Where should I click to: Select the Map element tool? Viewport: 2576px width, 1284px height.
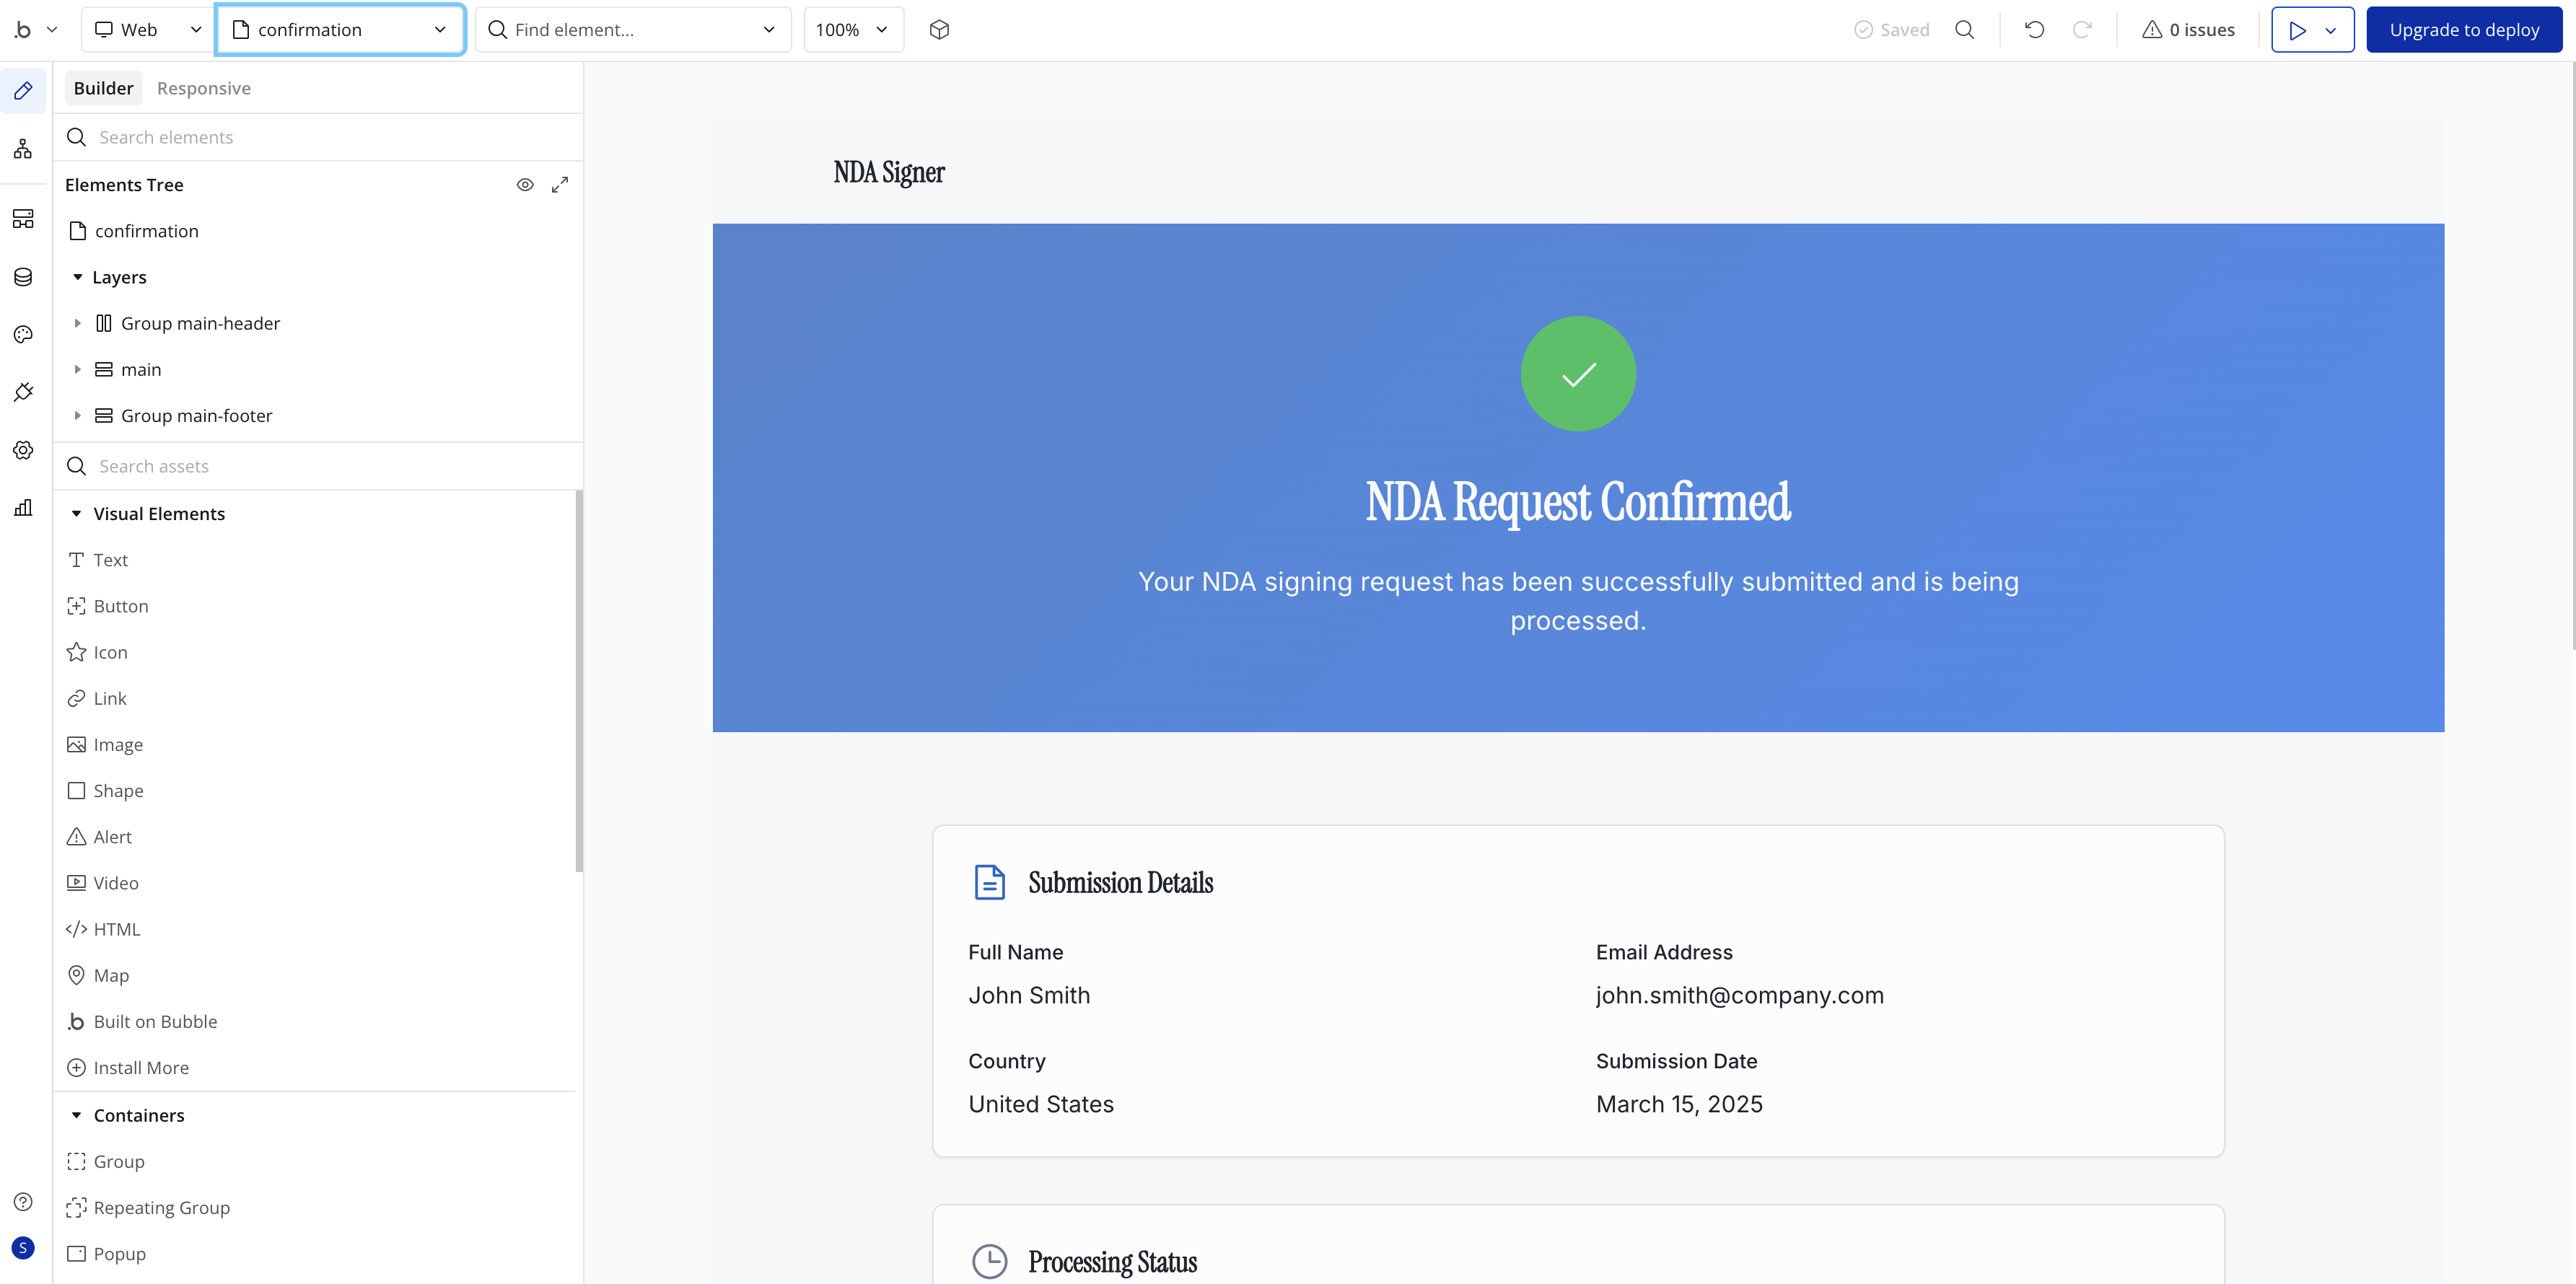(x=98, y=975)
